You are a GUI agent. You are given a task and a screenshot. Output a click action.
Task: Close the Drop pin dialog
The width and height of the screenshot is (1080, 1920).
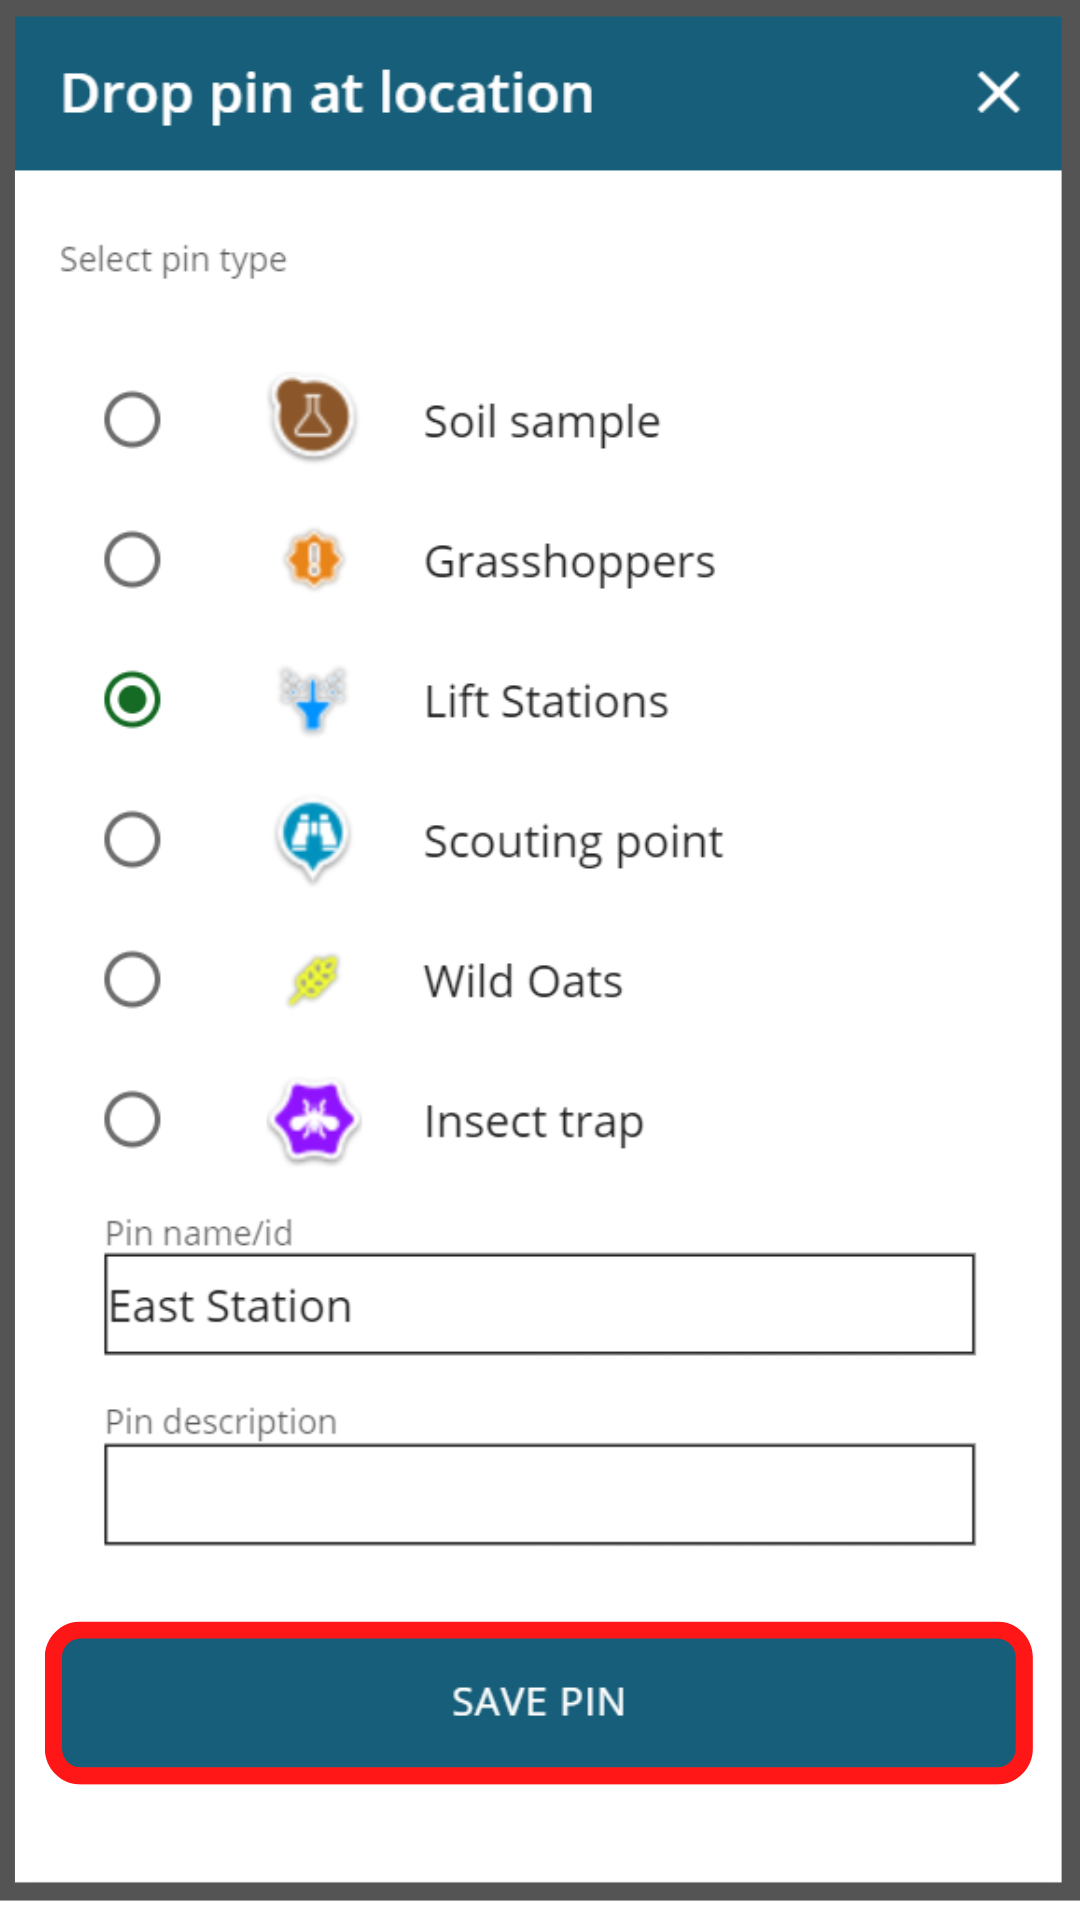(x=997, y=93)
